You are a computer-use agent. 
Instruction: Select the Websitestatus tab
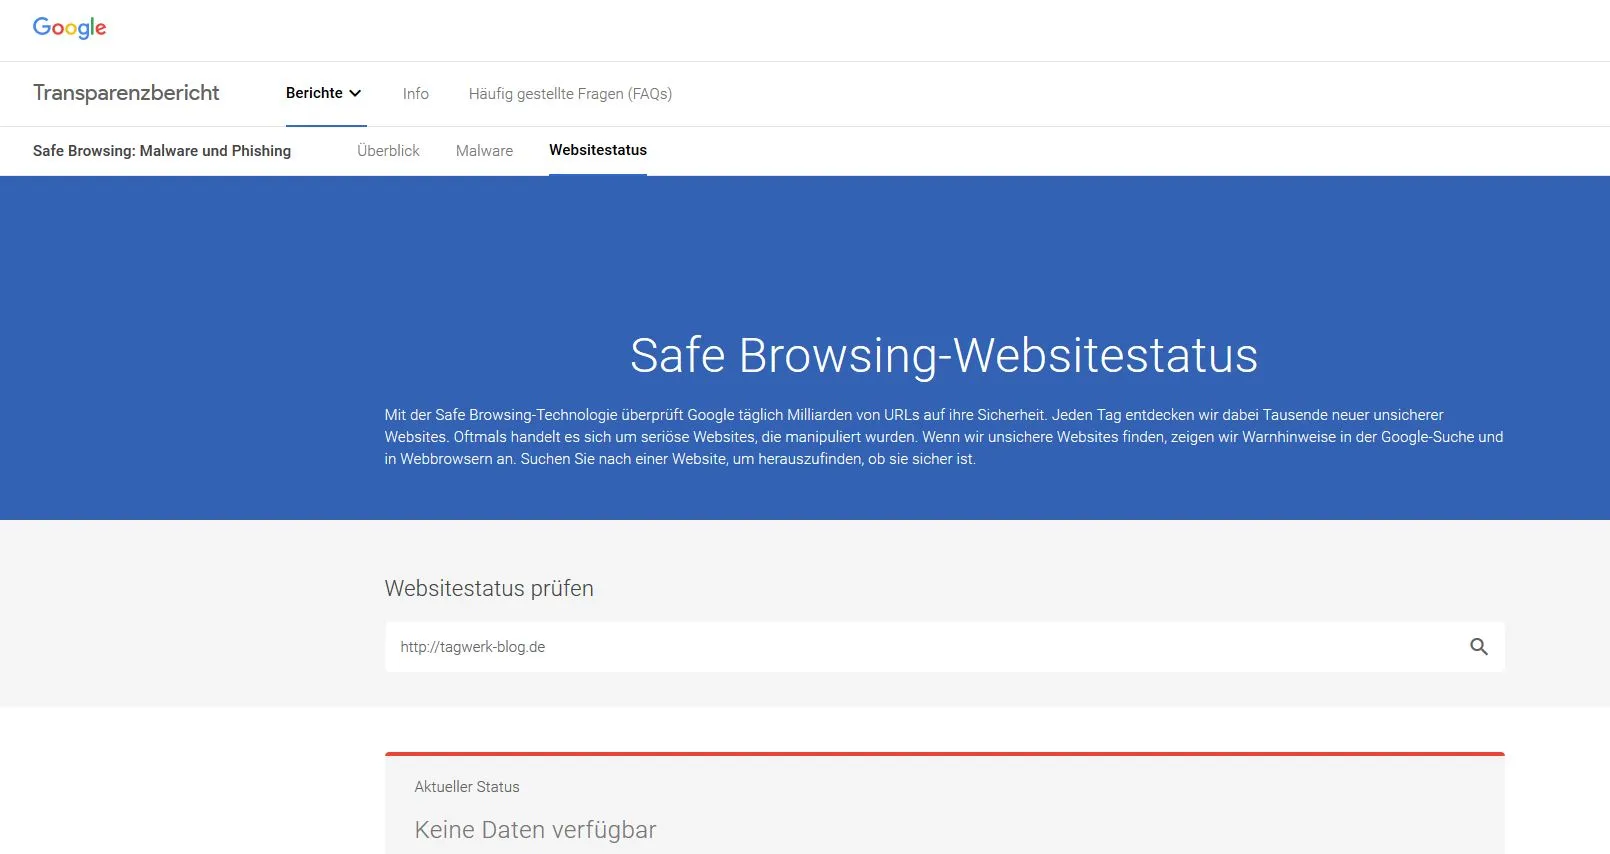(598, 150)
